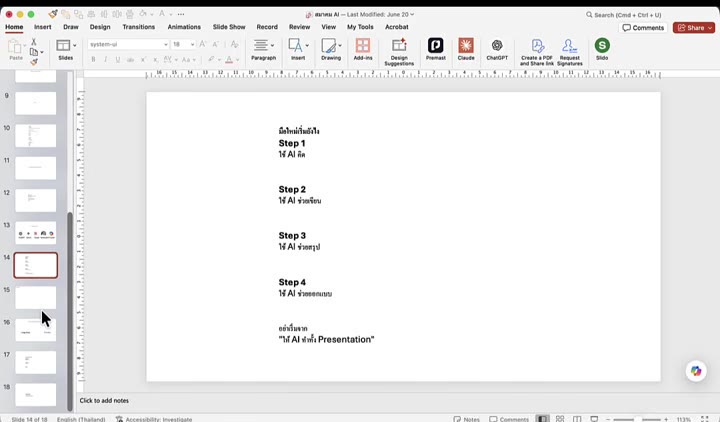
Task: Open the Change Case Aa dropdown
Action: point(188,60)
